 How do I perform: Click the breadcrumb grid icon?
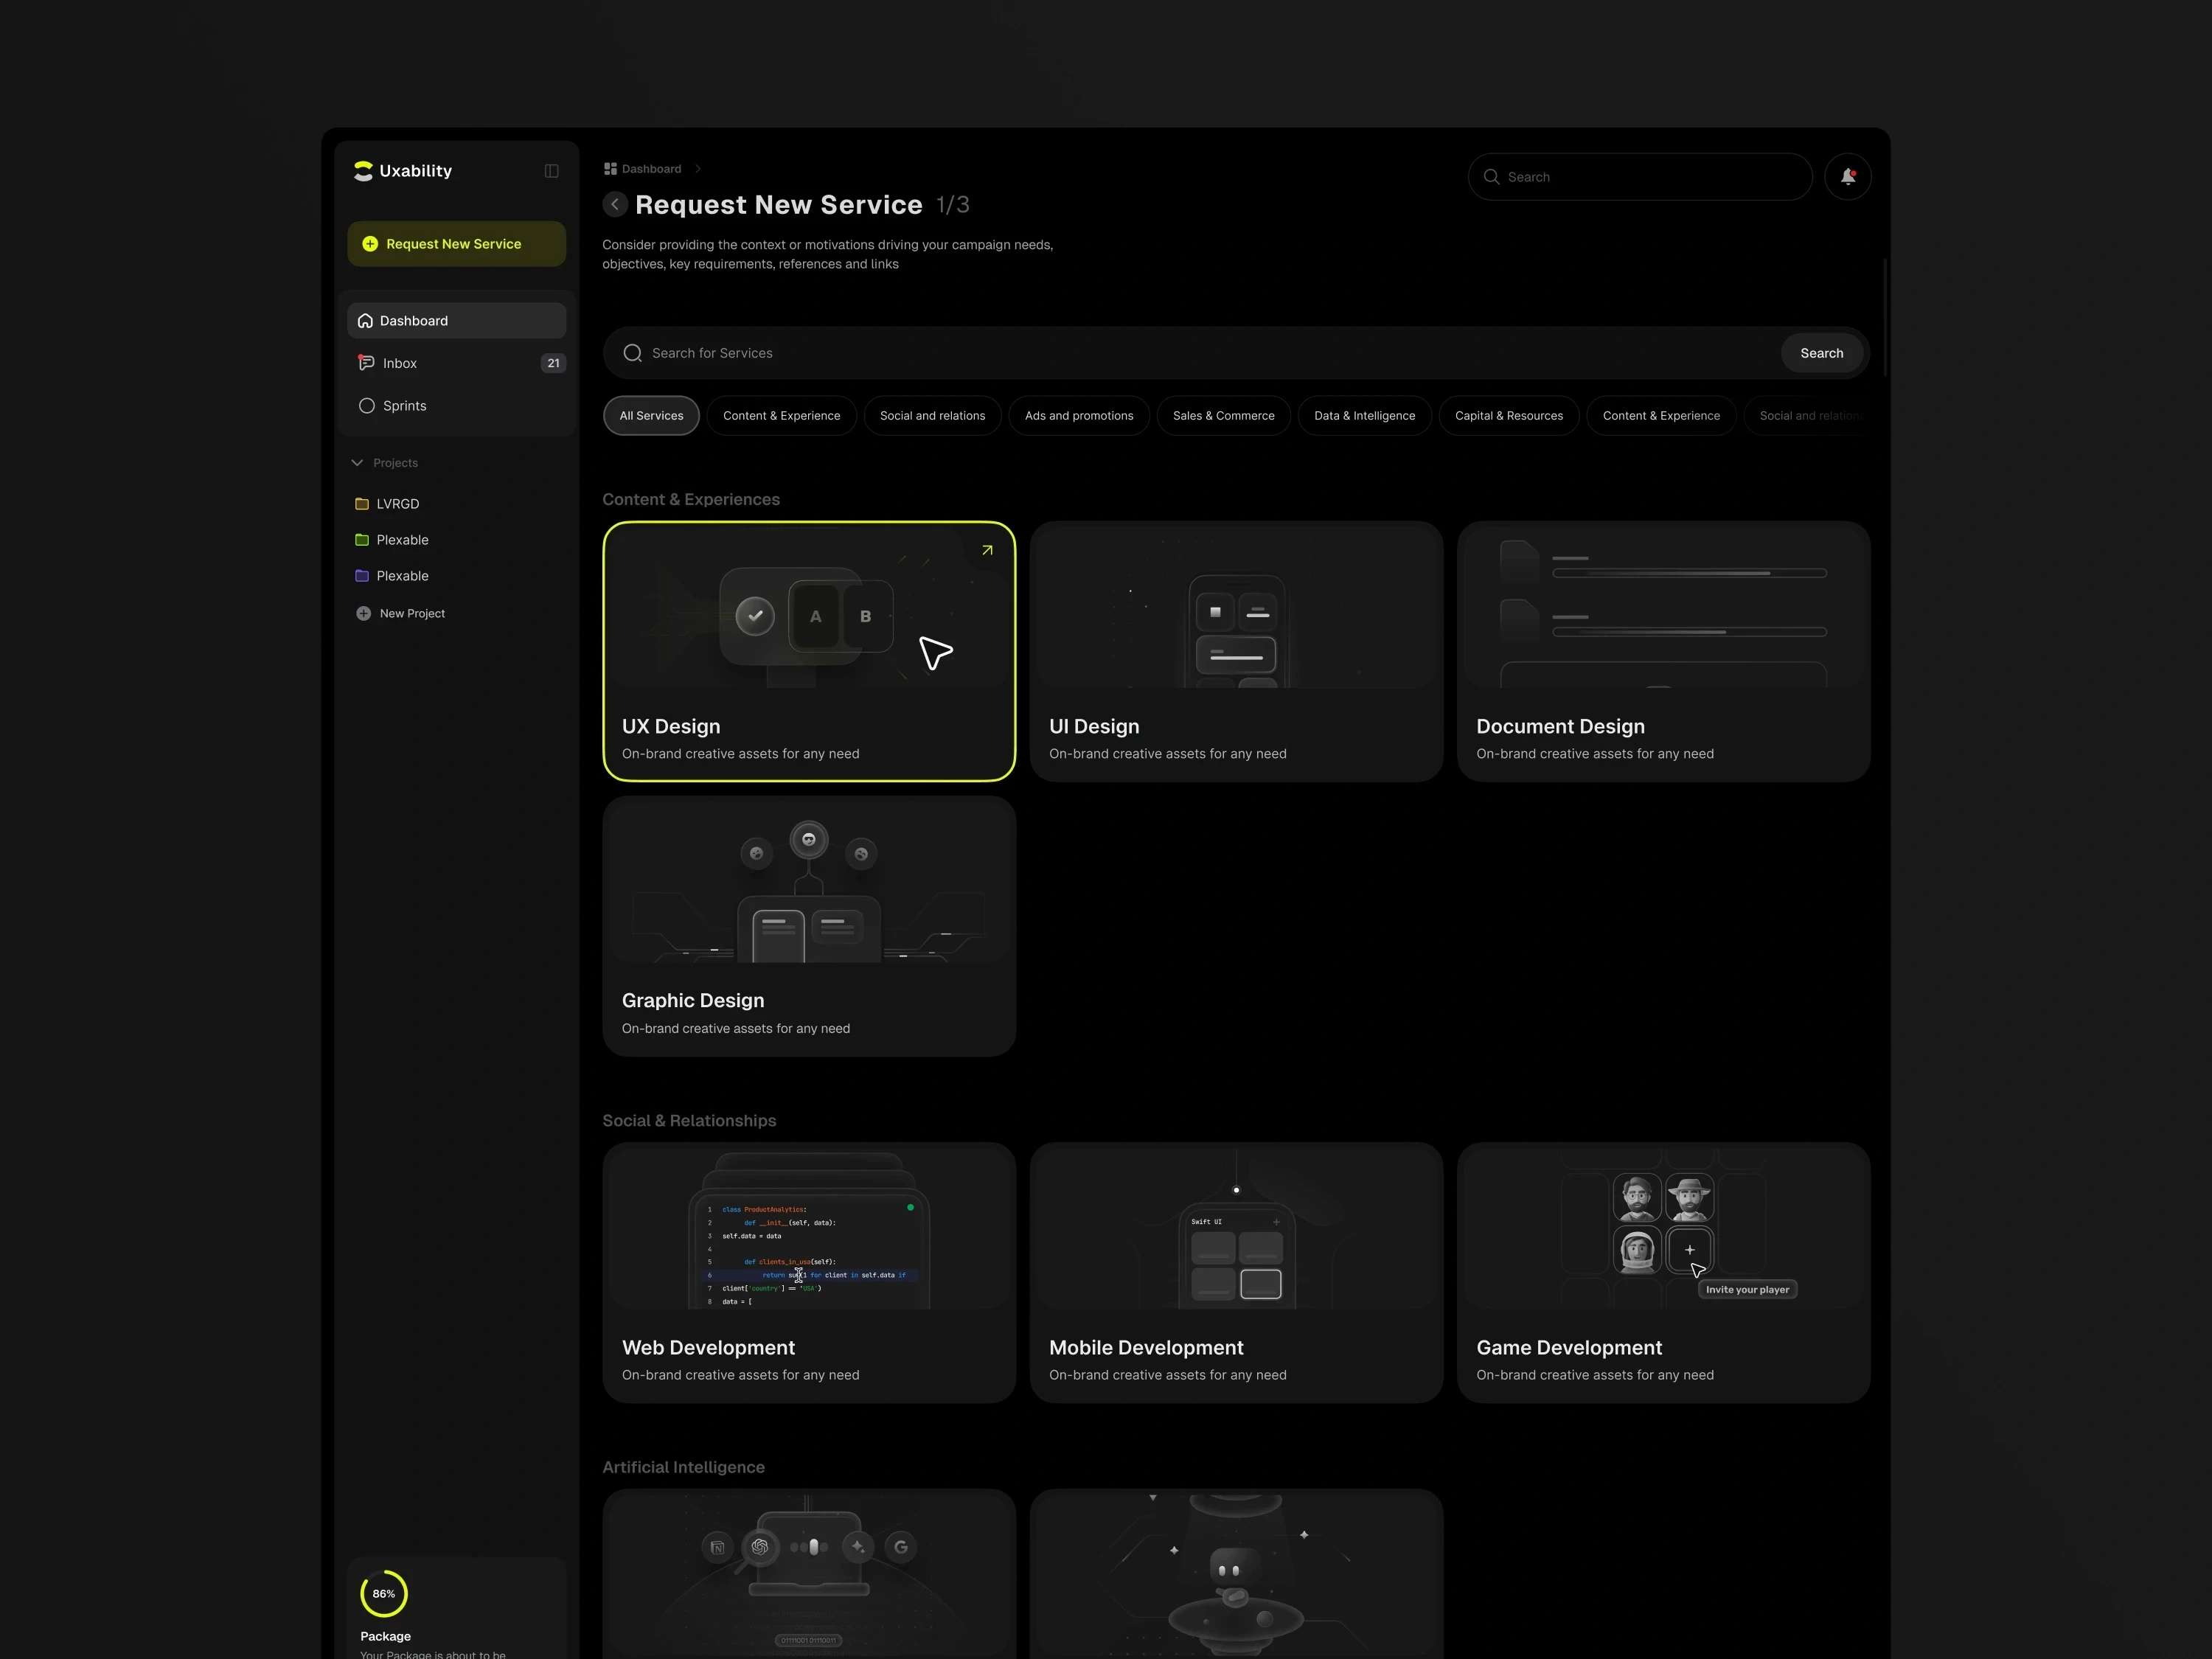pyautogui.click(x=610, y=169)
